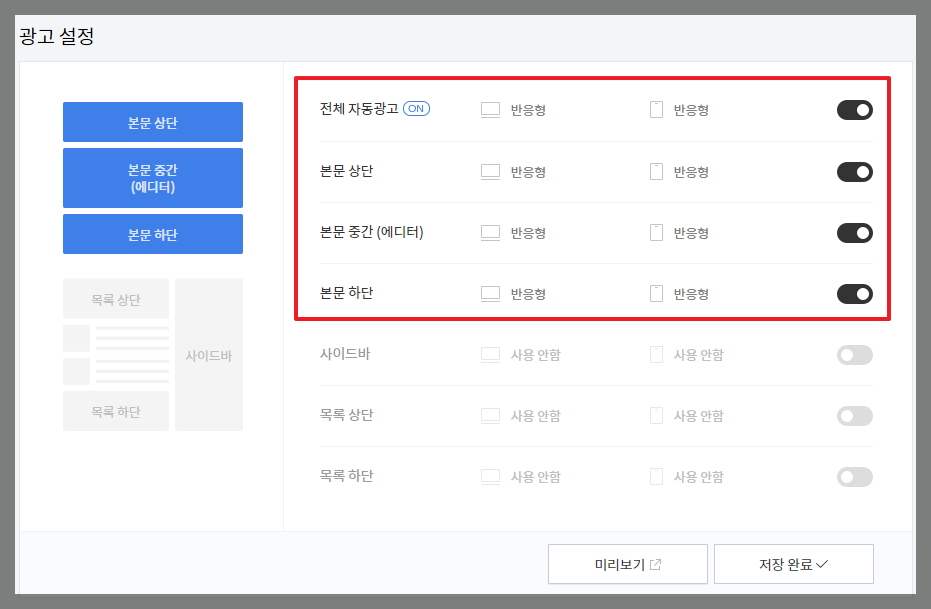Click mobile 사용 안함 text in 목록 하단 row

coord(698,477)
